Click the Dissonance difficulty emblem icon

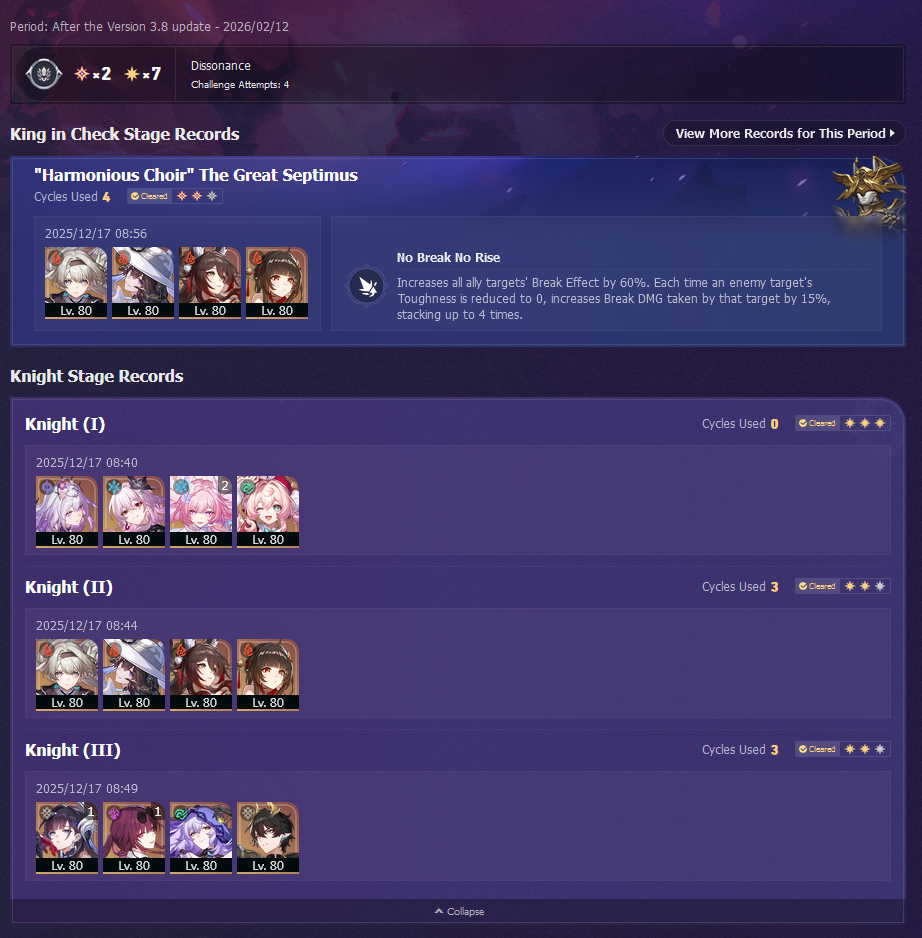click(43, 74)
